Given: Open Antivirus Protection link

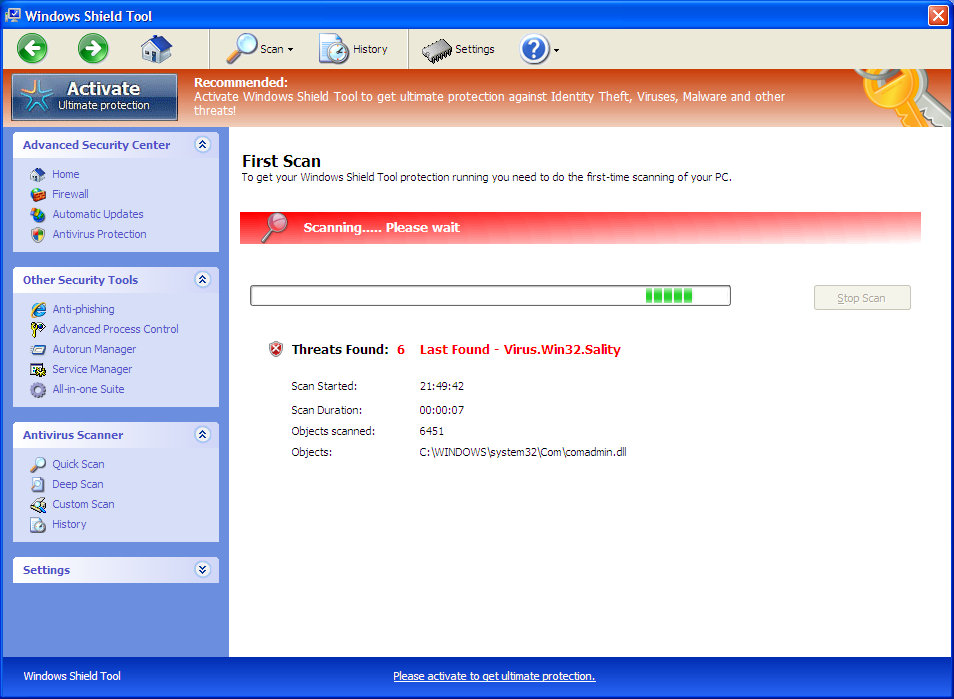Looking at the screenshot, I should click(x=99, y=234).
